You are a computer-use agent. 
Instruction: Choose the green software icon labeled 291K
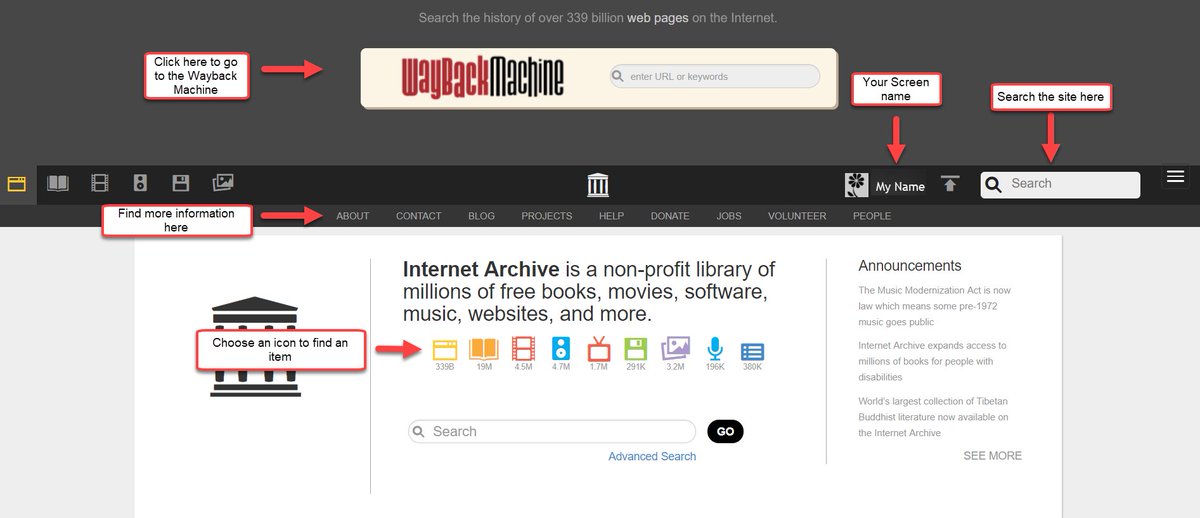point(636,349)
